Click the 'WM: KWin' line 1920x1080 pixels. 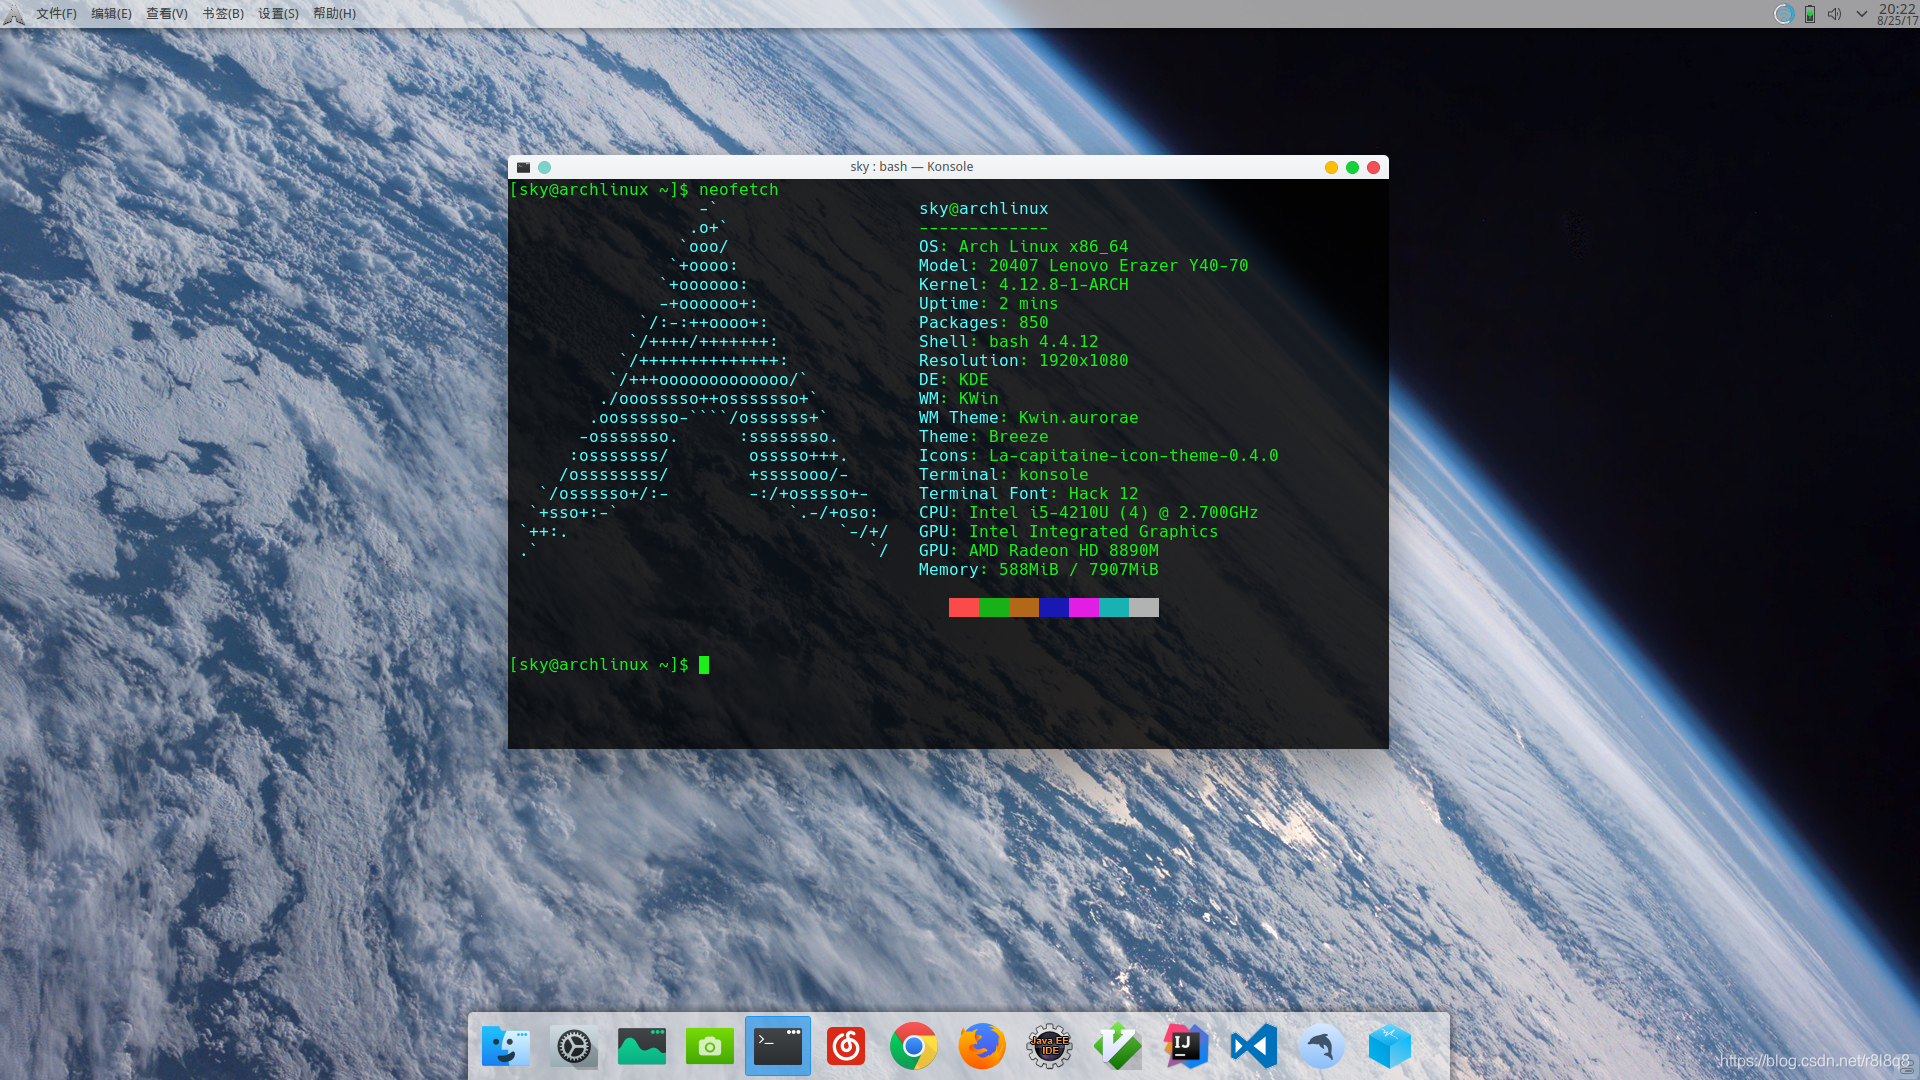(959, 399)
